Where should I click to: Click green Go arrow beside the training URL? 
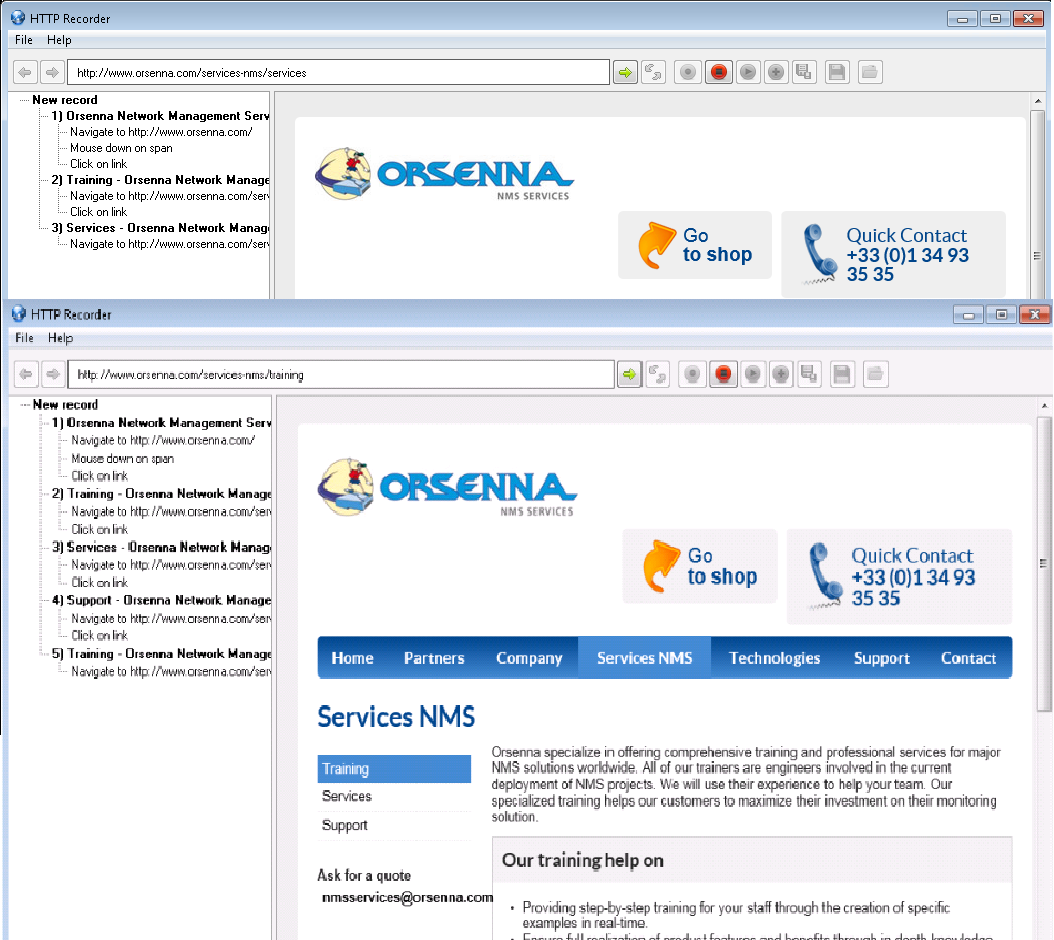click(x=628, y=375)
